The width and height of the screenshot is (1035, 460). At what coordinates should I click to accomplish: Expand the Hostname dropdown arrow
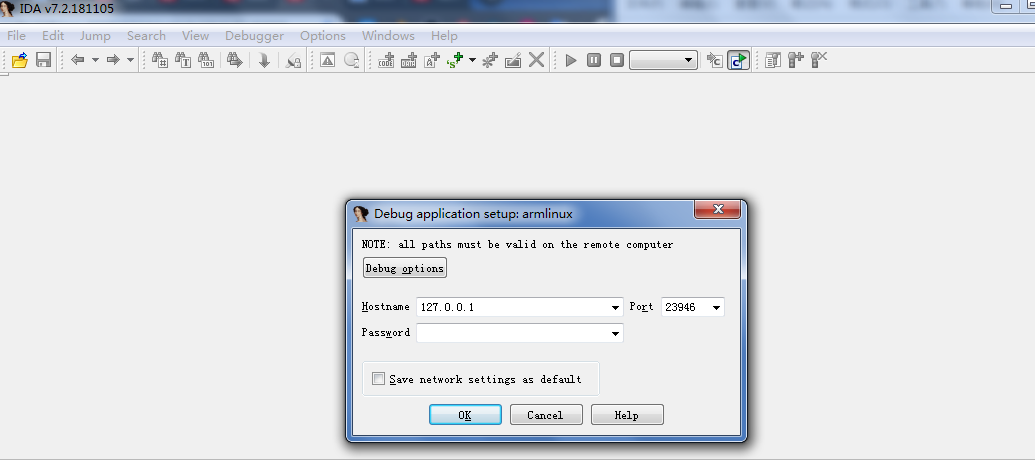pyautogui.click(x=616, y=308)
